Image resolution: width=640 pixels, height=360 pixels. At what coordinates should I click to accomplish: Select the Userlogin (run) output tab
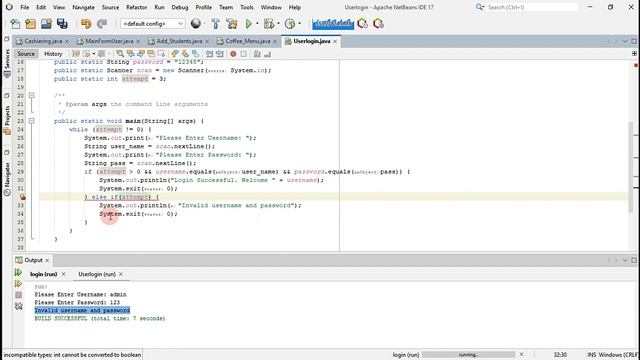click(x=97, y=274)
